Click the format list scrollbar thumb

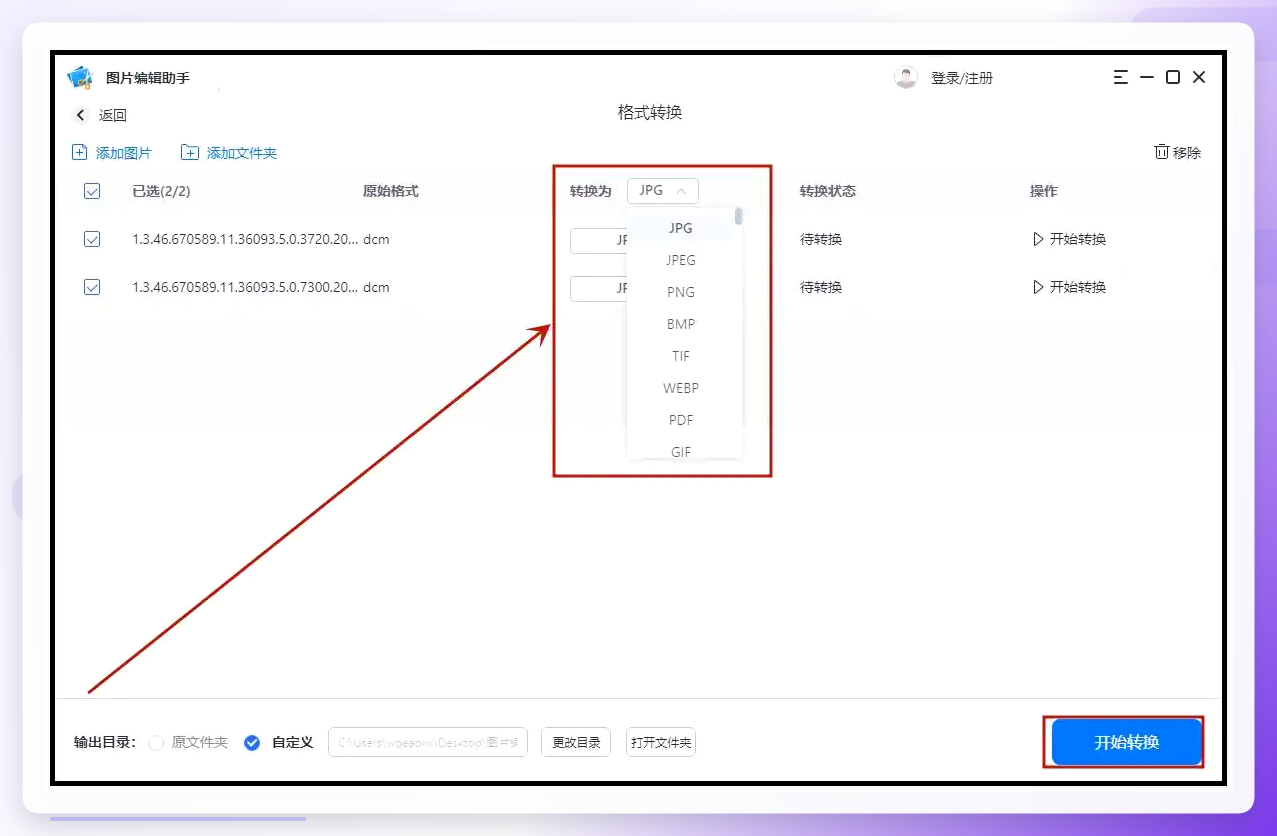(x=739, y=216)
